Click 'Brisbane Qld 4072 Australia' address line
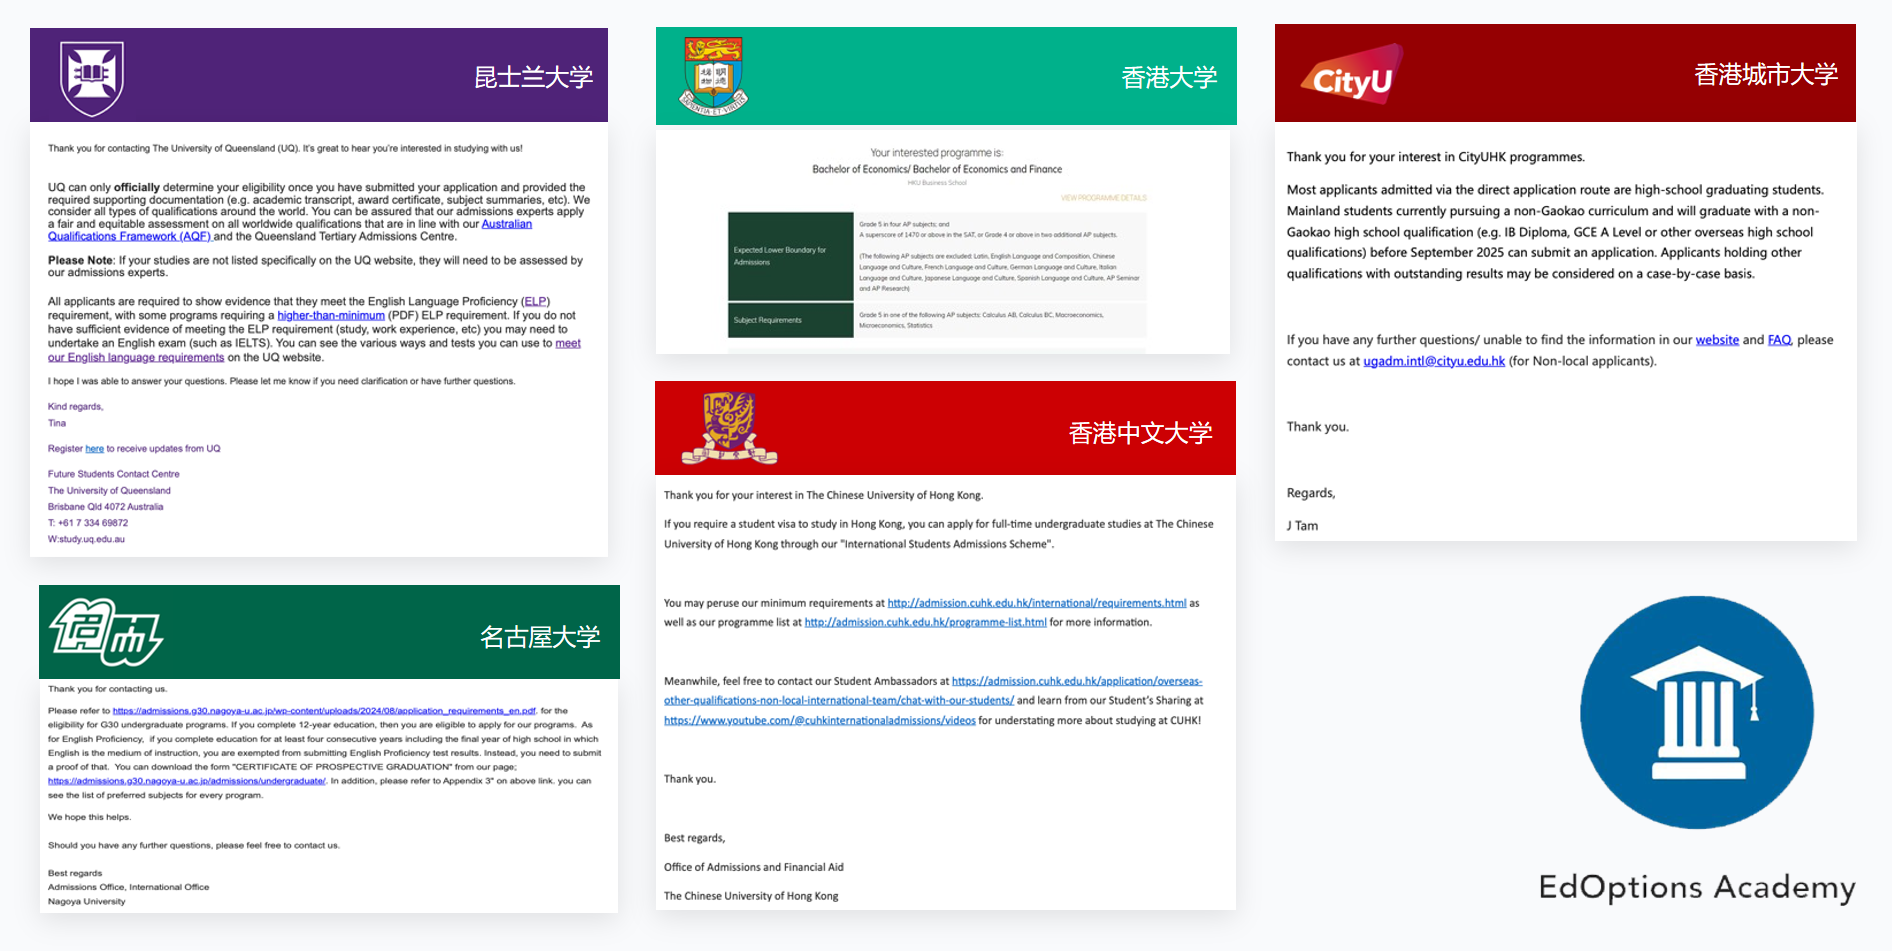Screen dimensions: 1892x951 (106, 507)
